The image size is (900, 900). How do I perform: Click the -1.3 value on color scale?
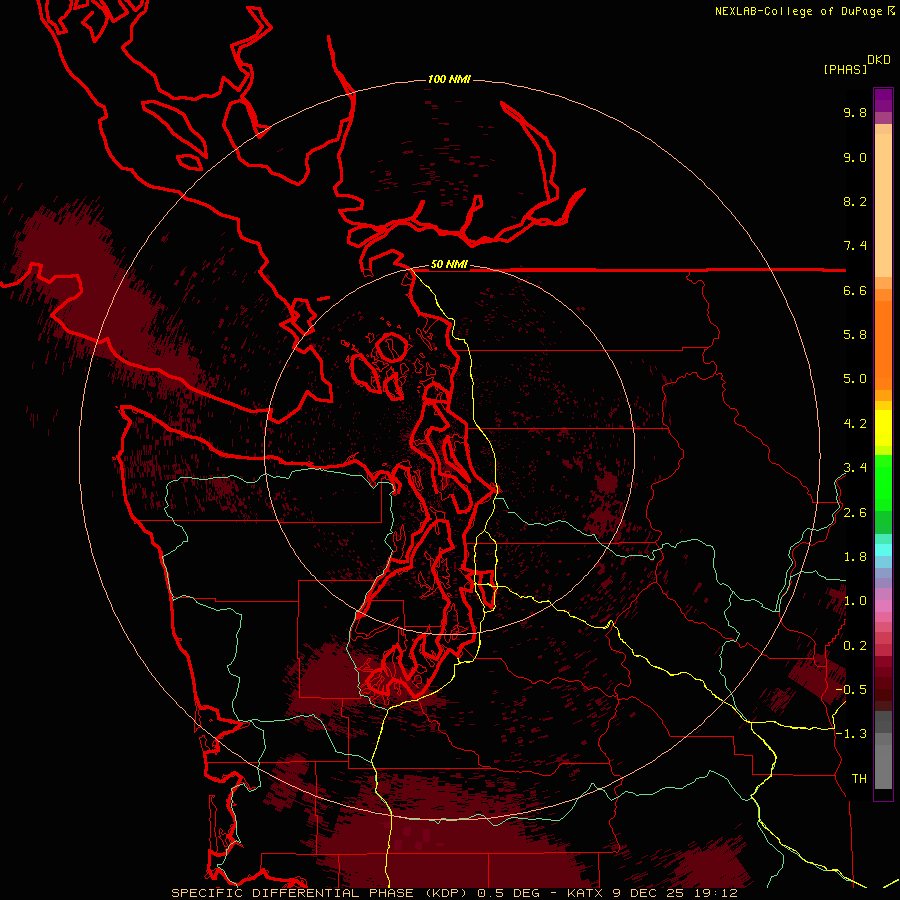(851, 734)
